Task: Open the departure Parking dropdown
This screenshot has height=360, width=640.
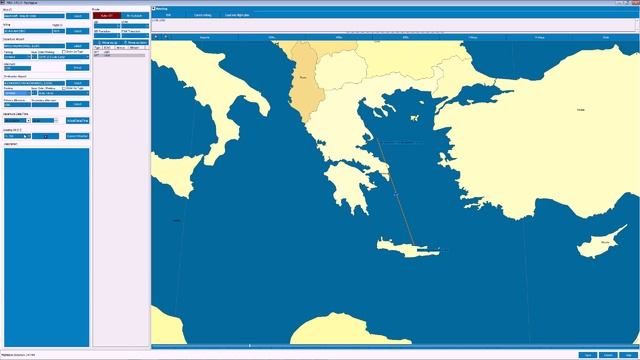Action: click(x=17, y=57)
